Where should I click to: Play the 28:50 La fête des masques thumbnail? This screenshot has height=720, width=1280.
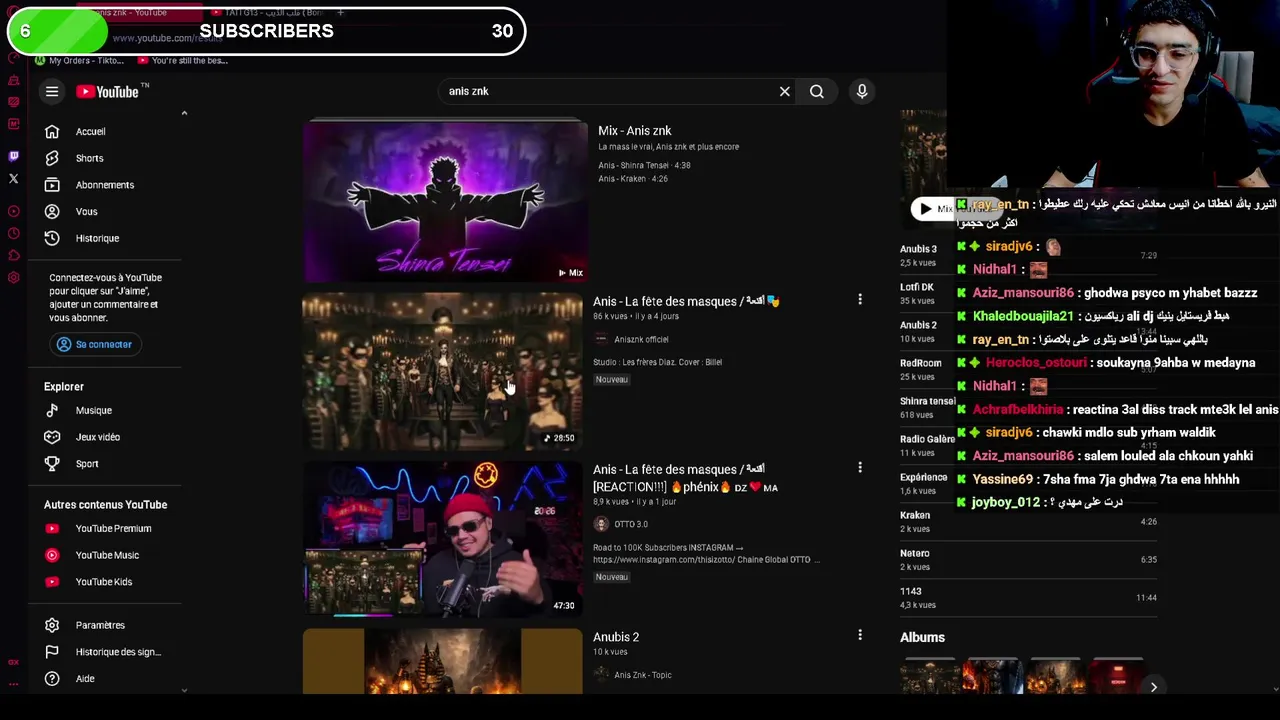tap(442, 371)
